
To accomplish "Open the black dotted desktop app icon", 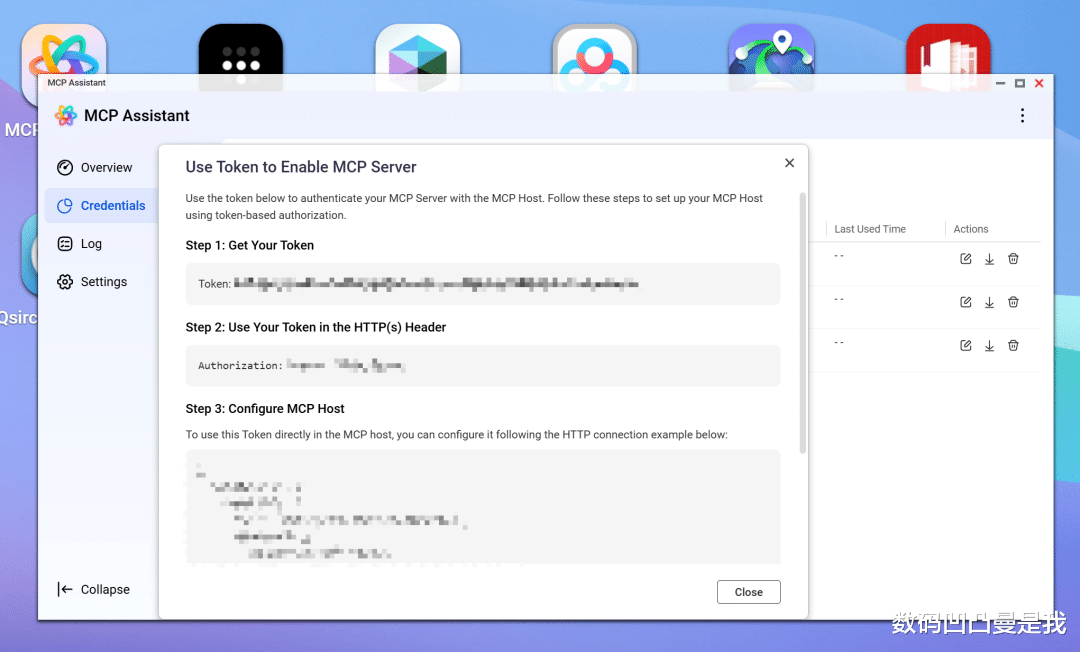I will click(x=240, y=57).
